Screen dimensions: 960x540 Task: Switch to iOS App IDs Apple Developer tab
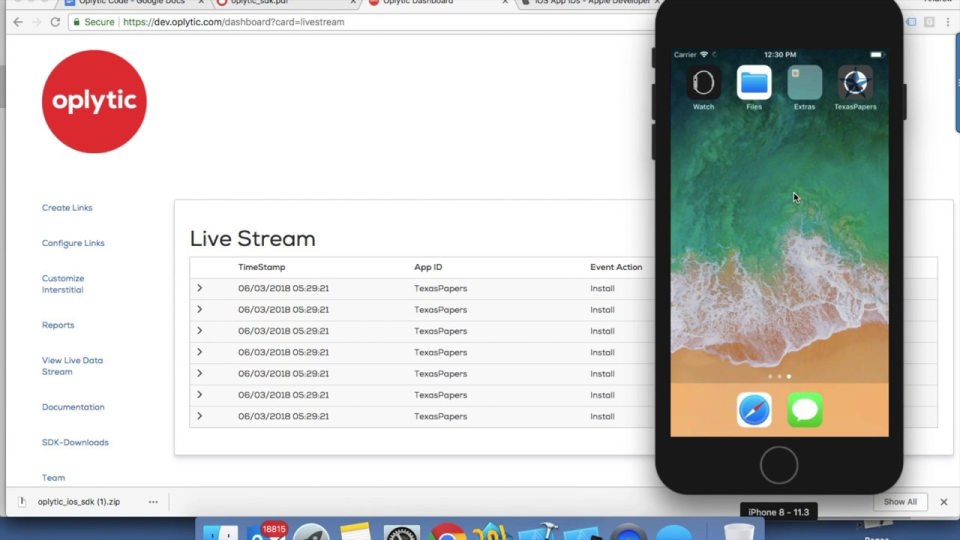591,2
